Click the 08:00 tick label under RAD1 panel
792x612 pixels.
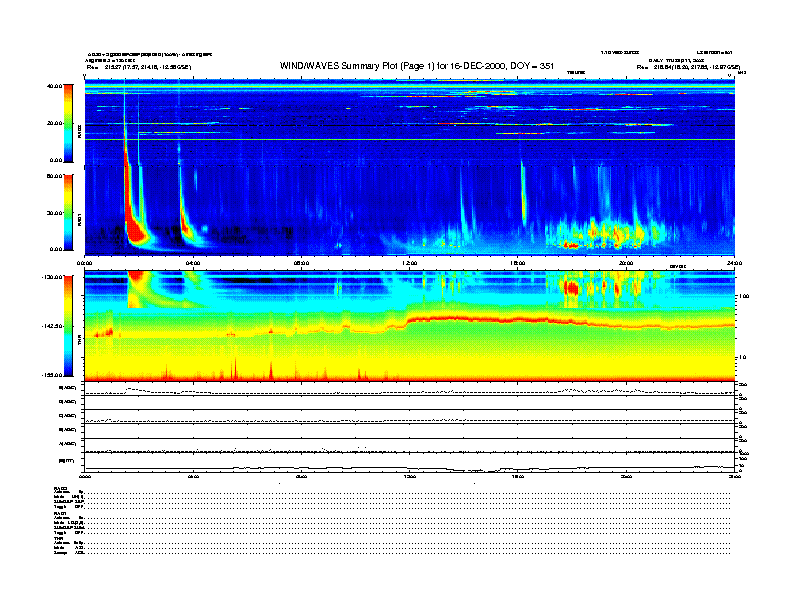[x=301, y=263]
